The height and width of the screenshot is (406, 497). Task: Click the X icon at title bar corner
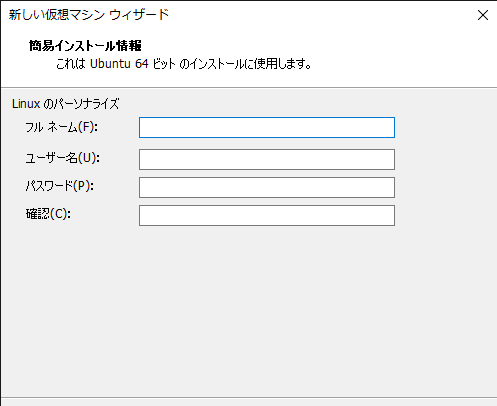(x=483, y=15)
